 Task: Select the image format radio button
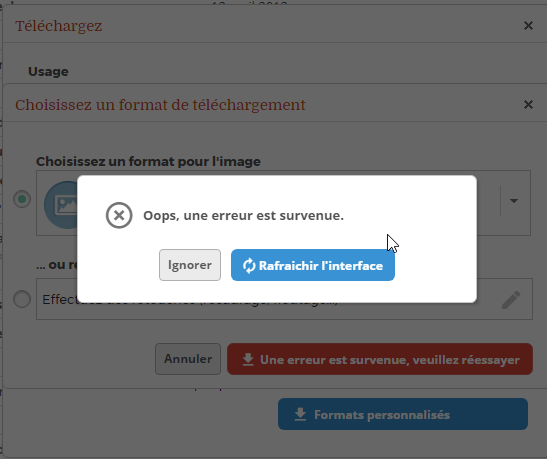click(22, 199)
